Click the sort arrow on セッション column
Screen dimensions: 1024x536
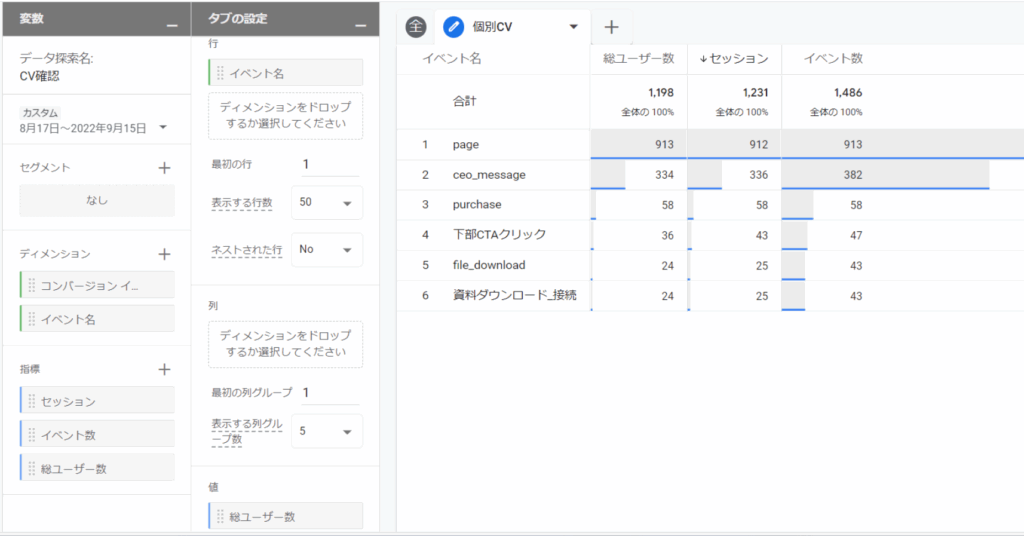[x=703, y=59]
